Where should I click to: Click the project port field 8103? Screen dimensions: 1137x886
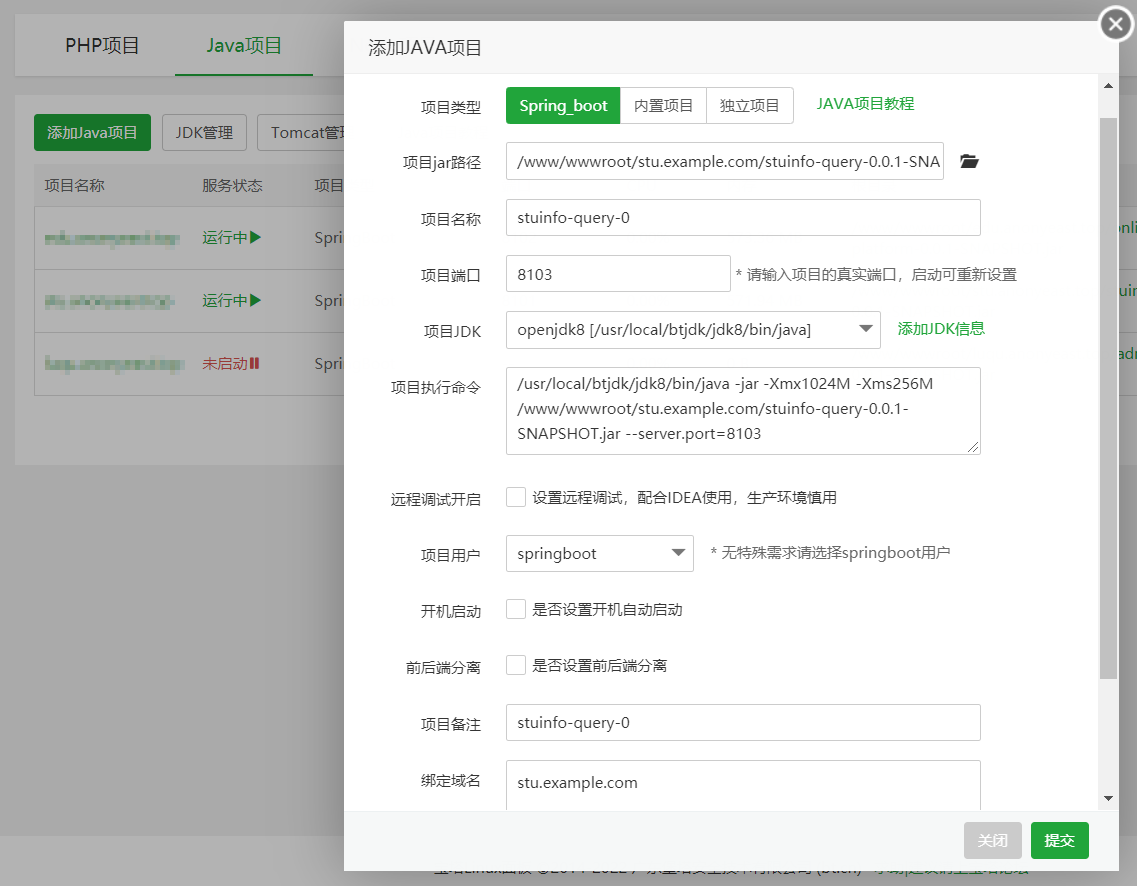[618, 273]
